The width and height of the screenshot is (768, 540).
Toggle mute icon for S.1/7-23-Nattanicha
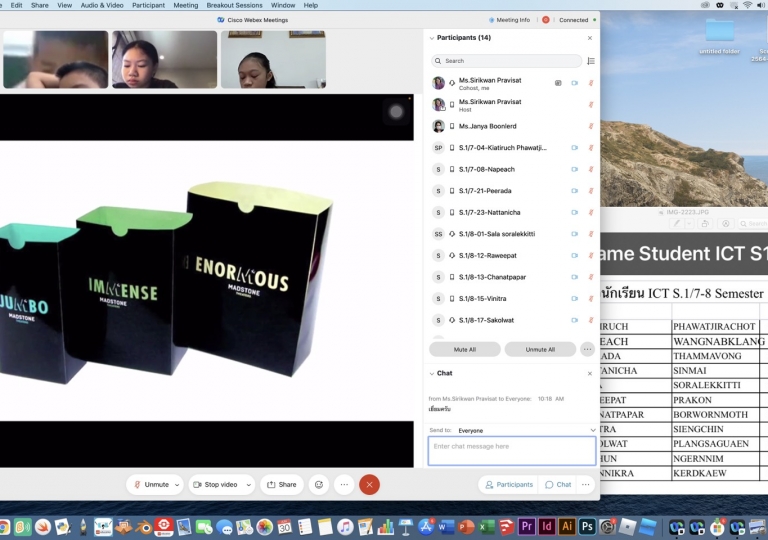coord(591,212)
